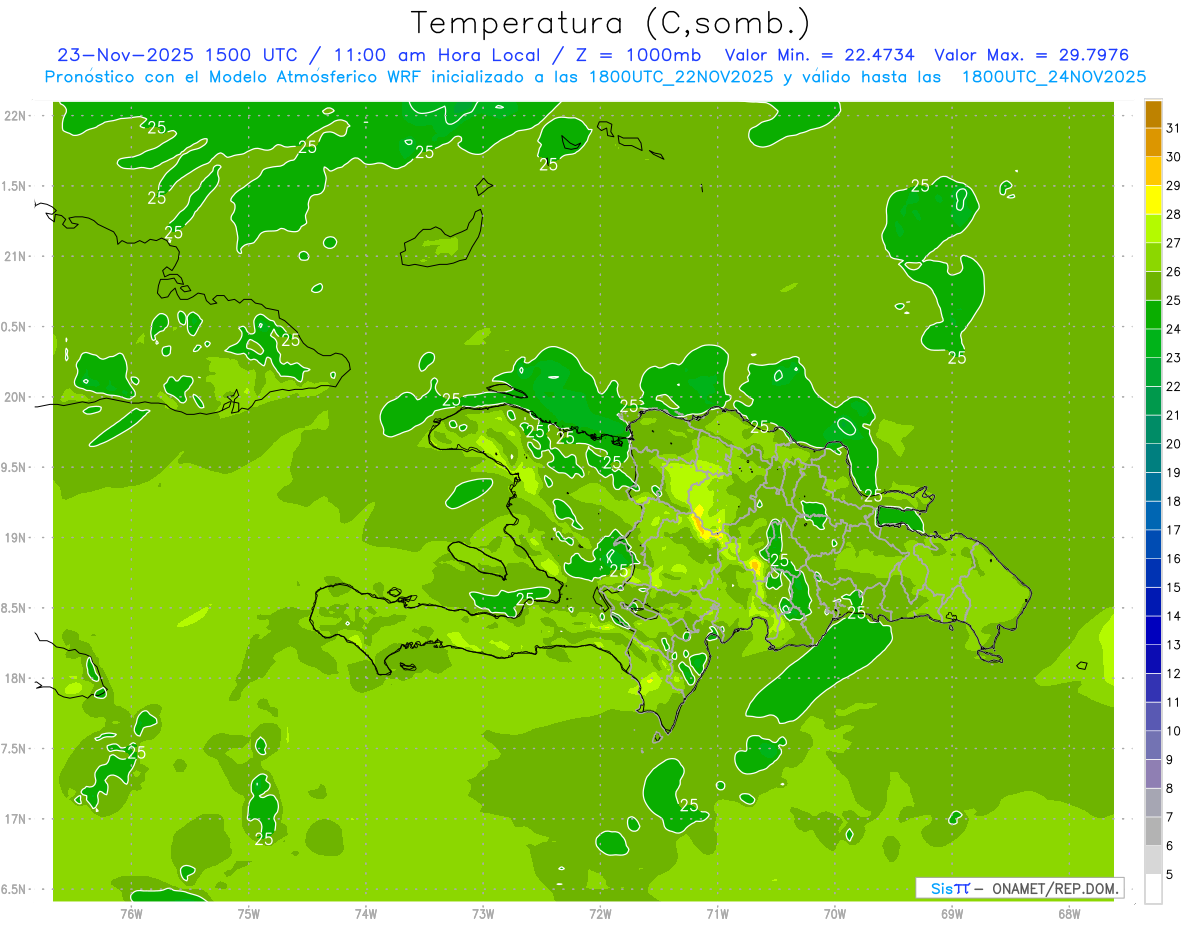Pick the yellow swatch between 28 and 29

coord(1154,200)
